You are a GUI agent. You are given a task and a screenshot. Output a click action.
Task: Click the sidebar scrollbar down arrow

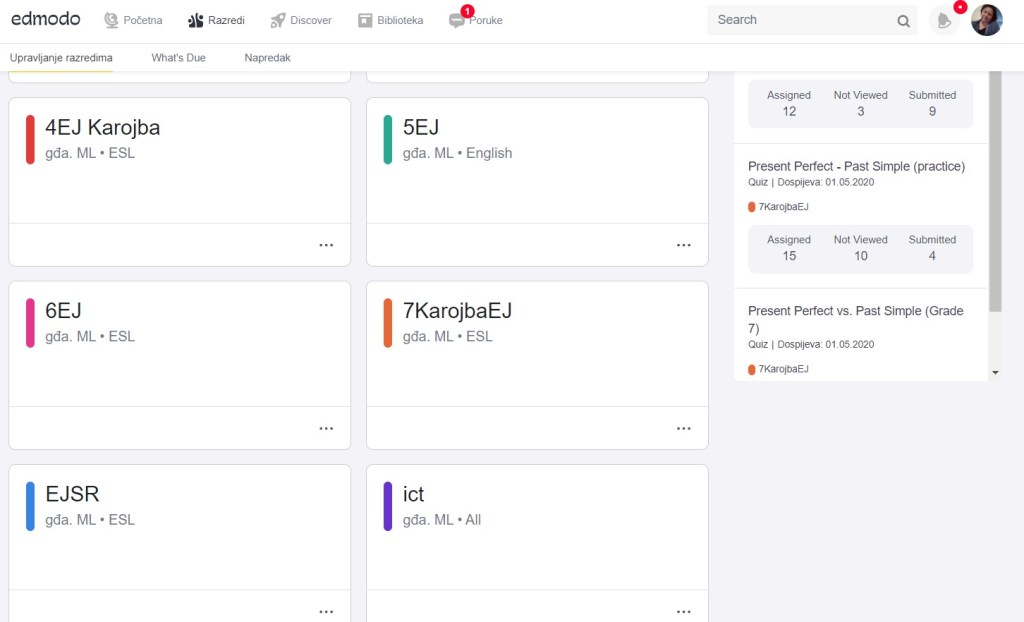coord(994,372)
